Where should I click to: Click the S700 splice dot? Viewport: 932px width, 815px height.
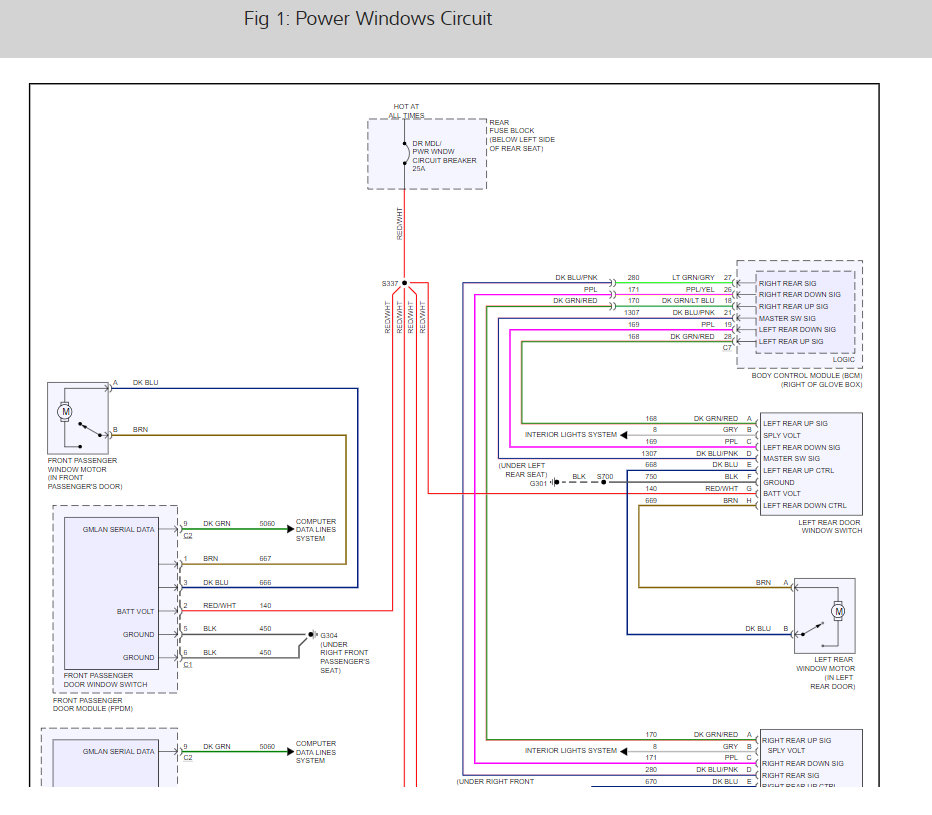click(604, 482)
